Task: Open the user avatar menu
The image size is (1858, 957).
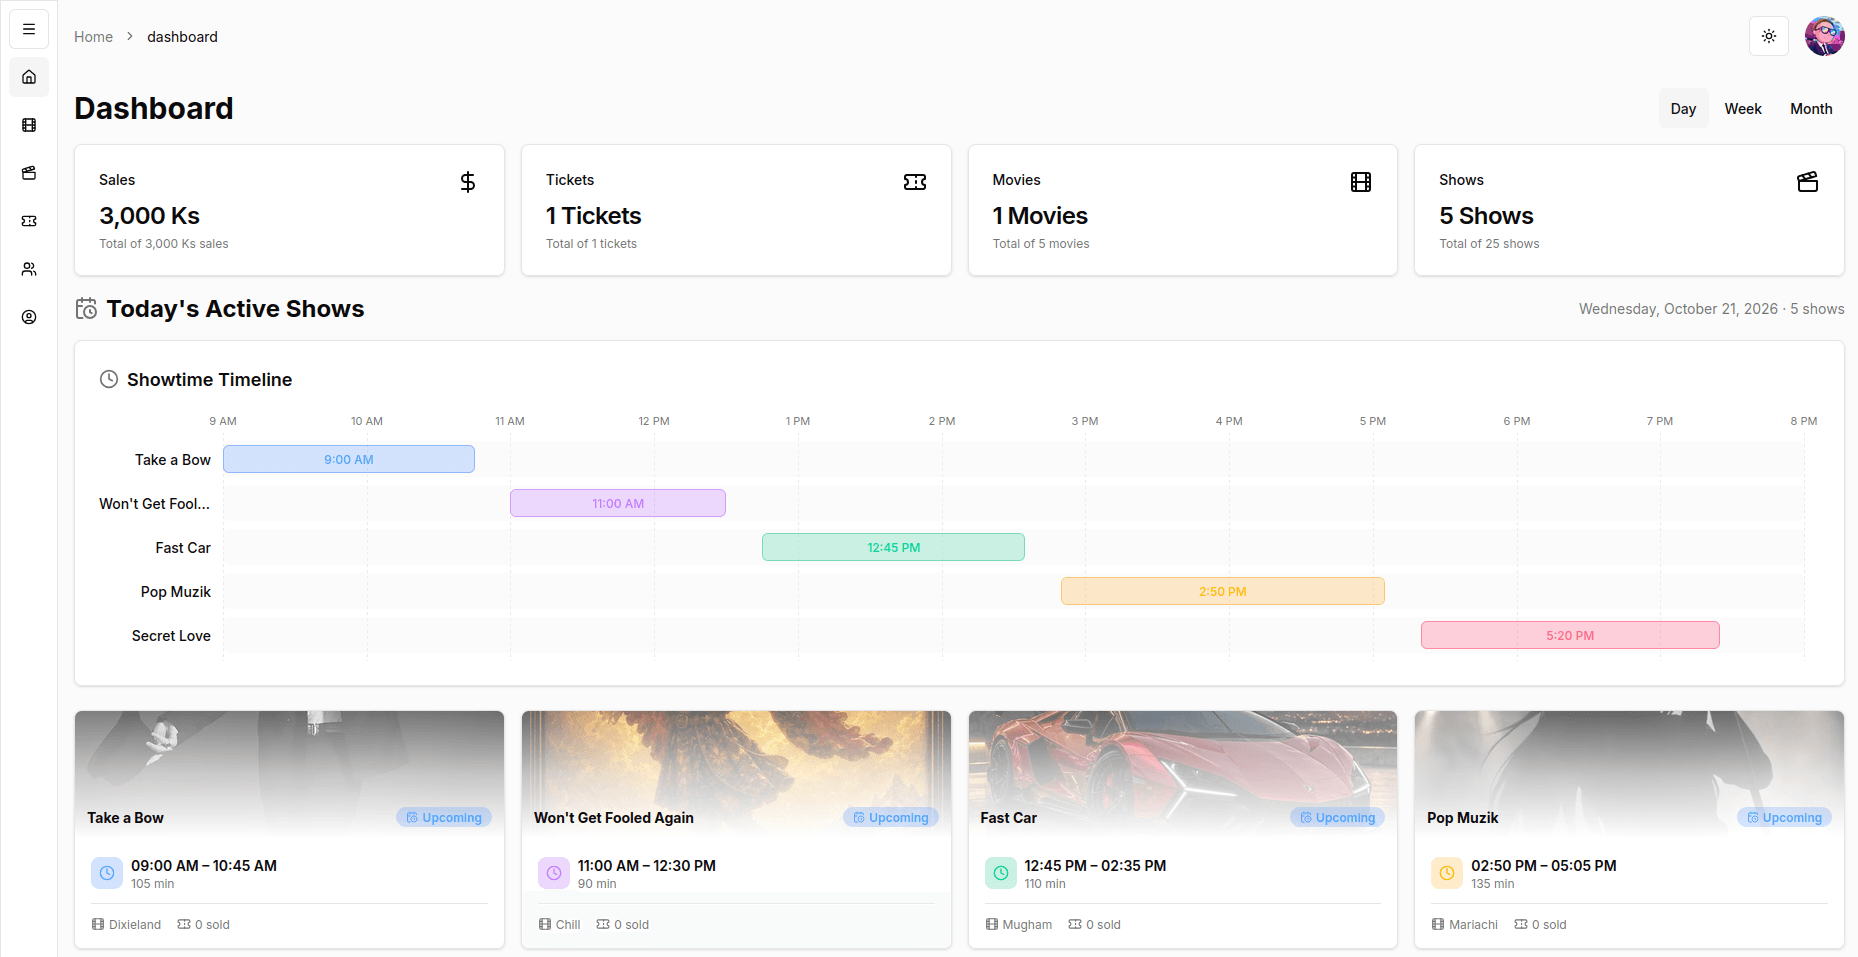Action: click(1825, 36)
